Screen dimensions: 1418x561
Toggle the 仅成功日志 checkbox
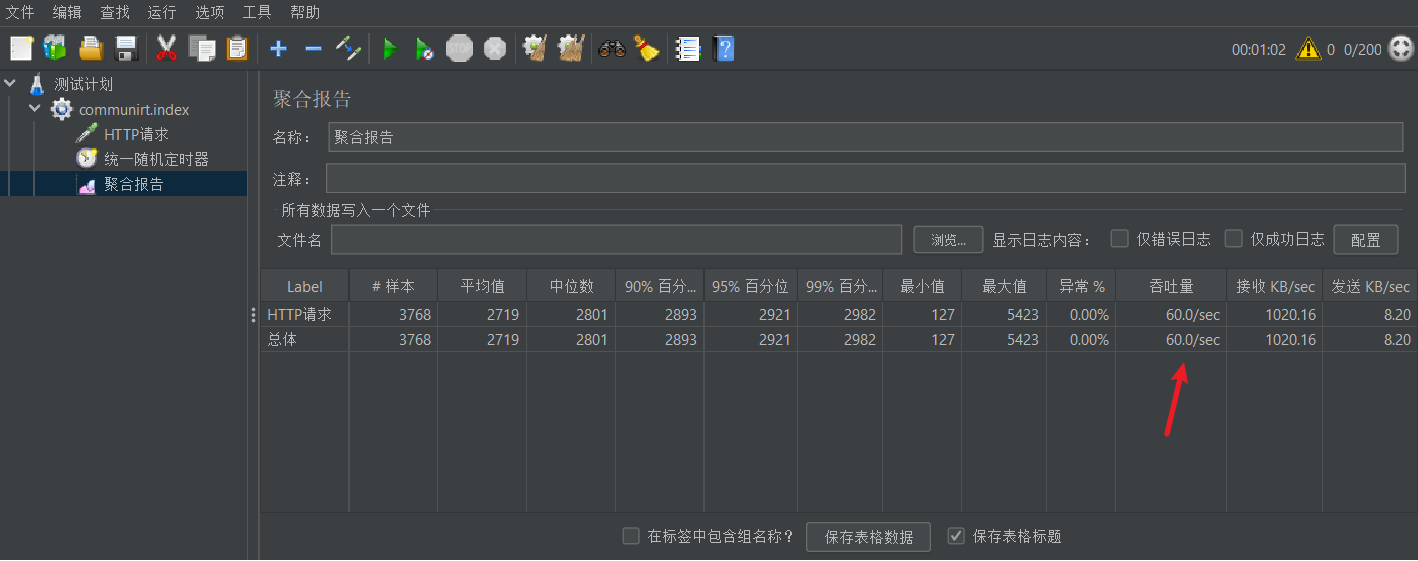click(x=1234, y=238)
